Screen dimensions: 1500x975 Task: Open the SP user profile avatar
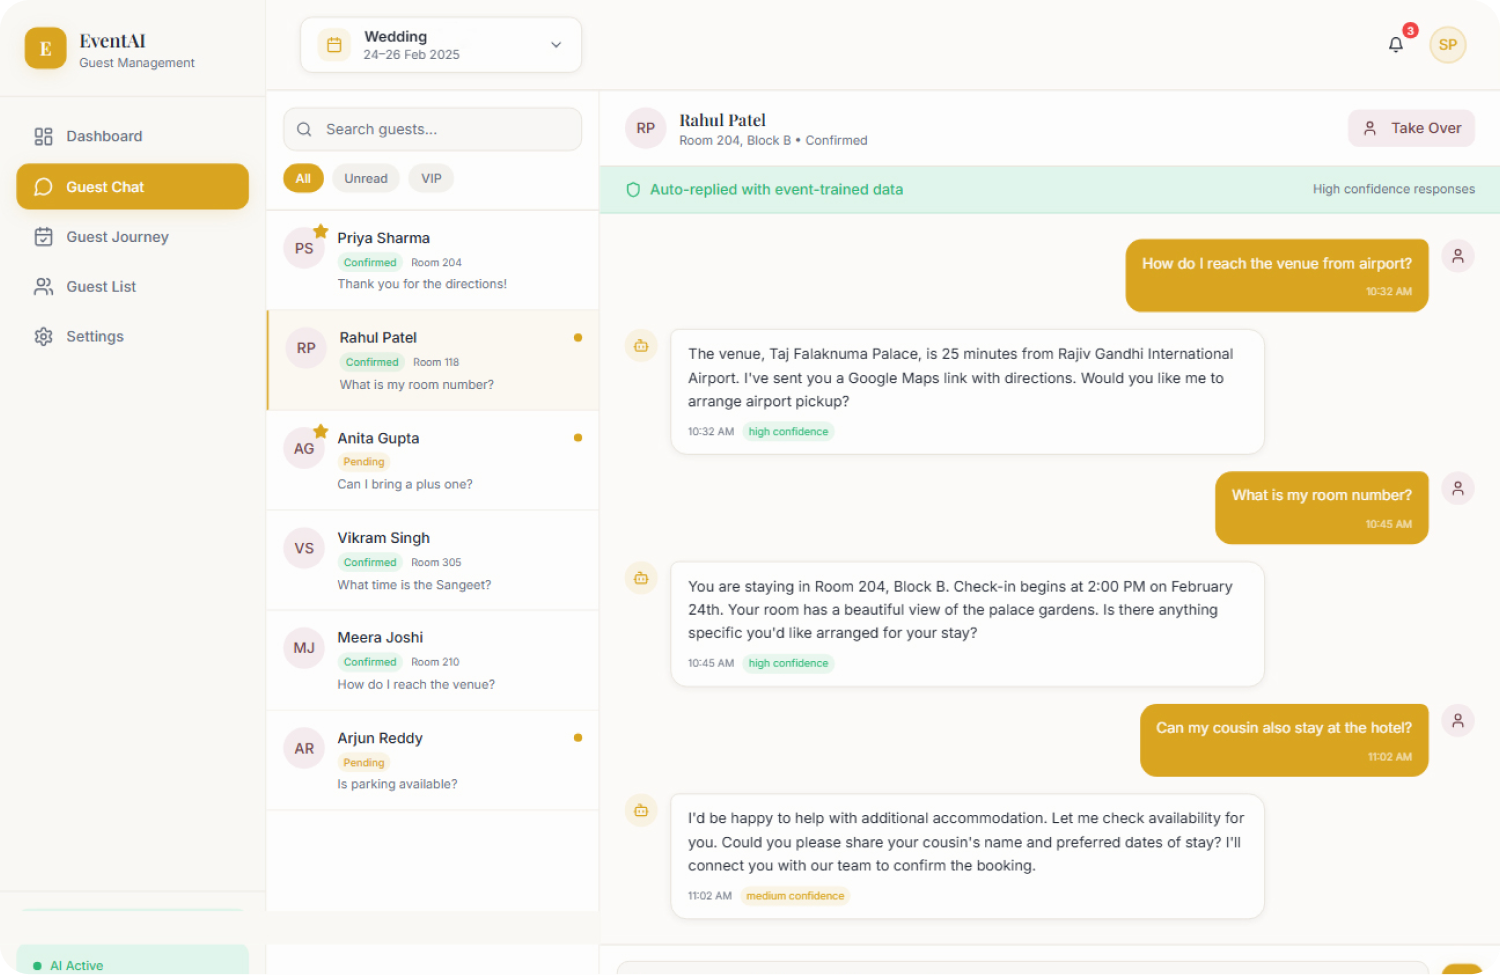tap(1447, 45)
